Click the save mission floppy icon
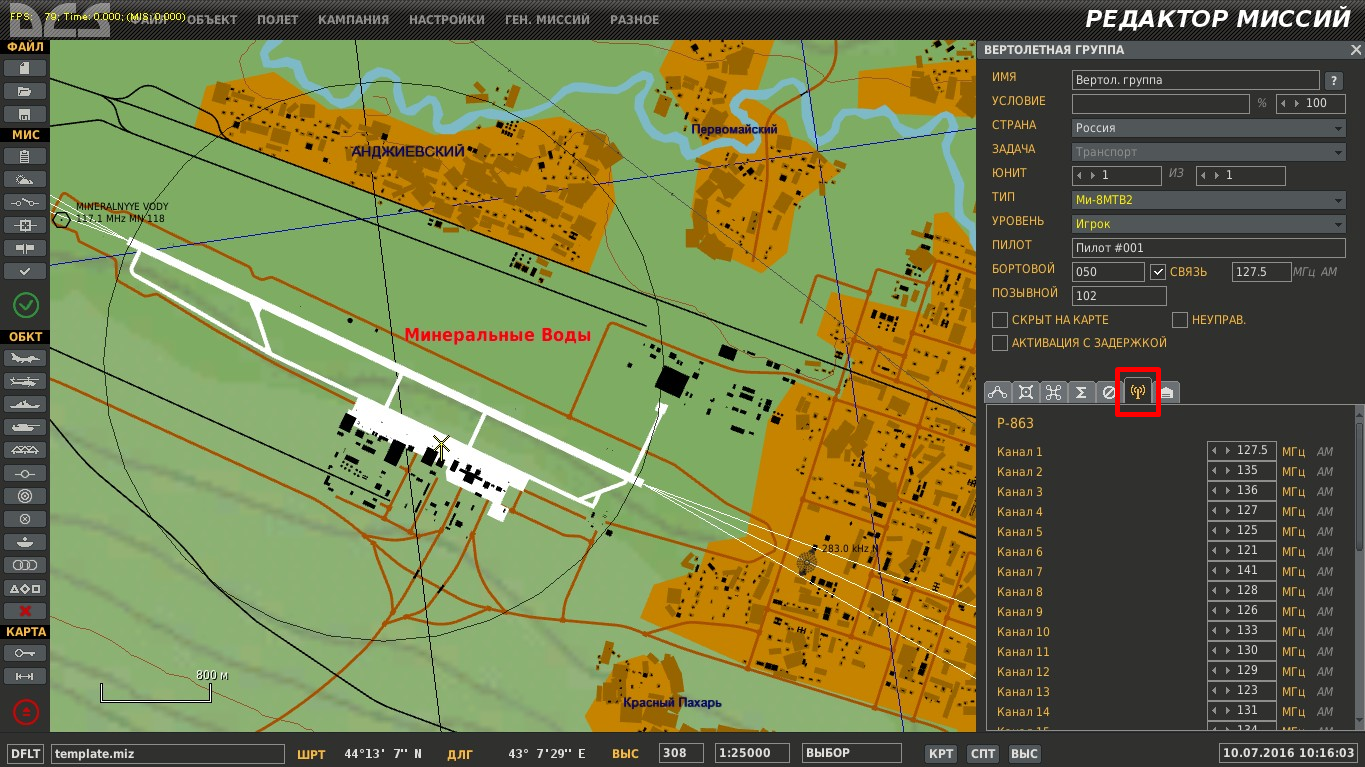1365x767 pixels. (25, 114)
